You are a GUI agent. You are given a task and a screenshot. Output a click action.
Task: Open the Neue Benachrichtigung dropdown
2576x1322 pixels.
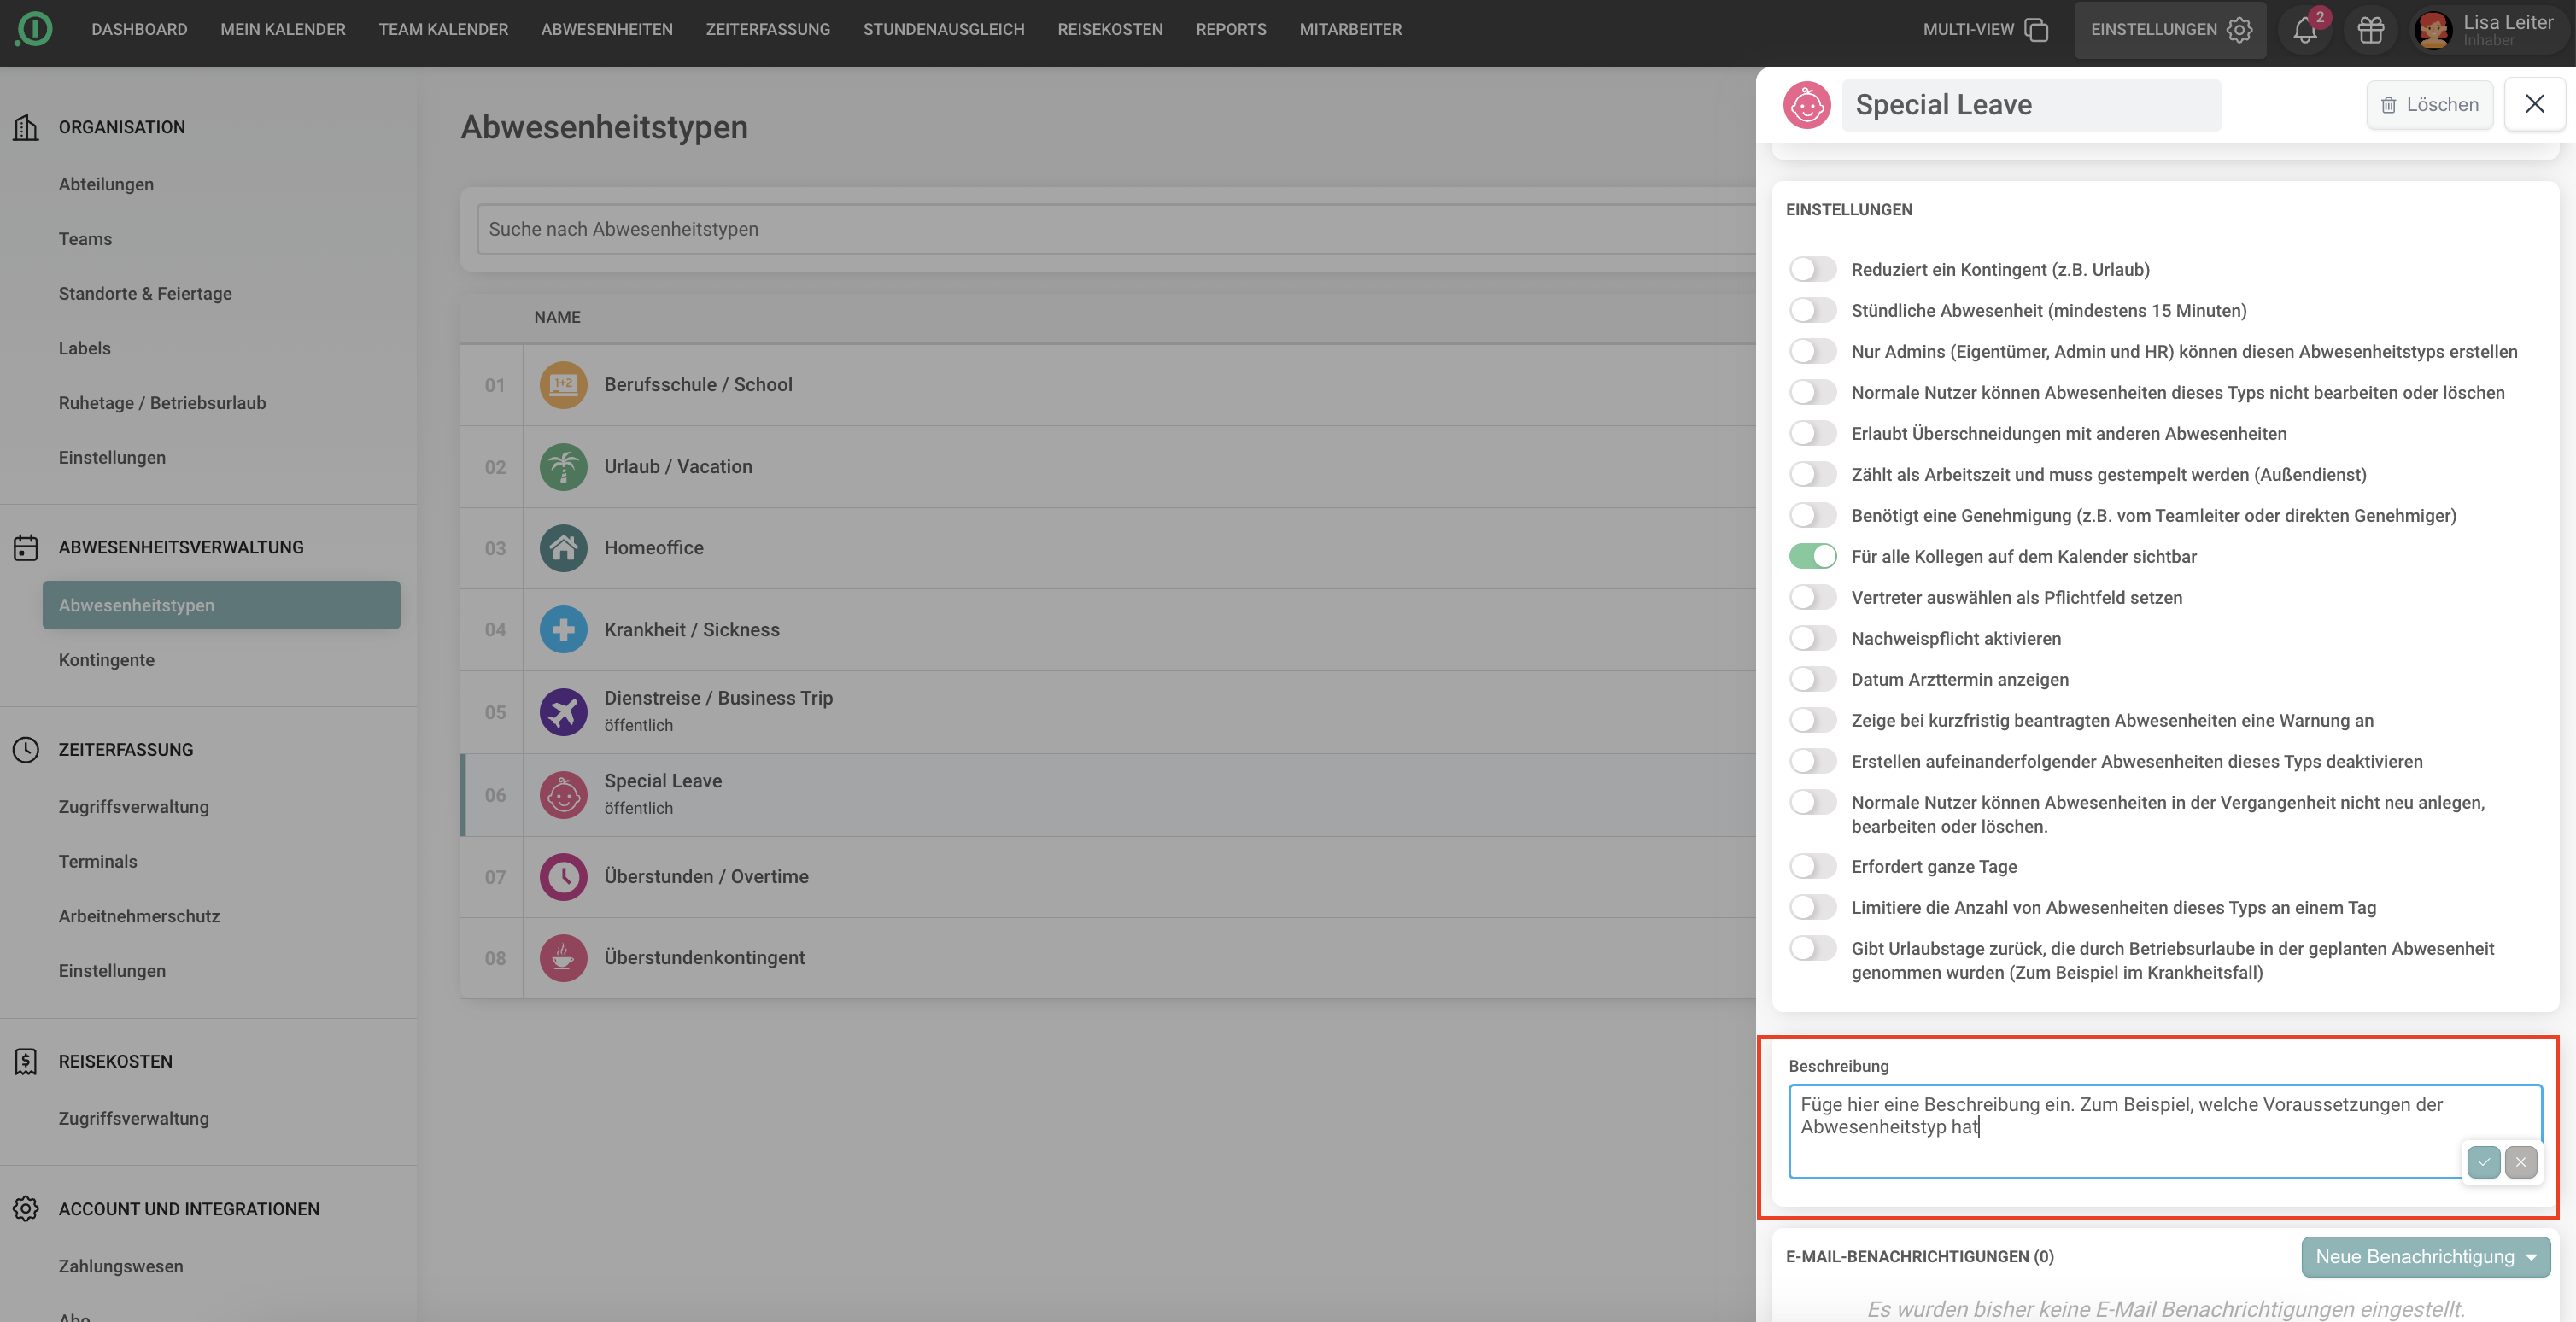[2426, 1257]
